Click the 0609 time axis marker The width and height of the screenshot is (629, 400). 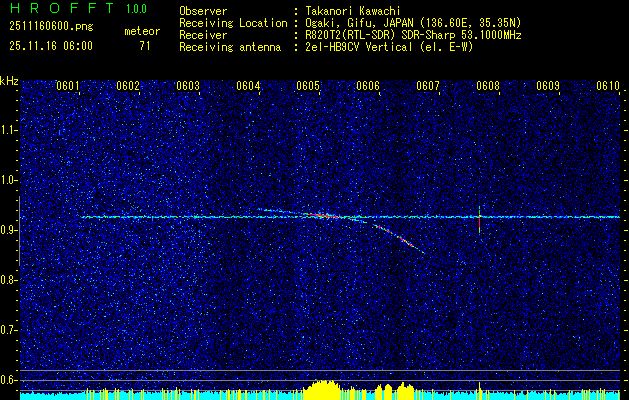548,86
